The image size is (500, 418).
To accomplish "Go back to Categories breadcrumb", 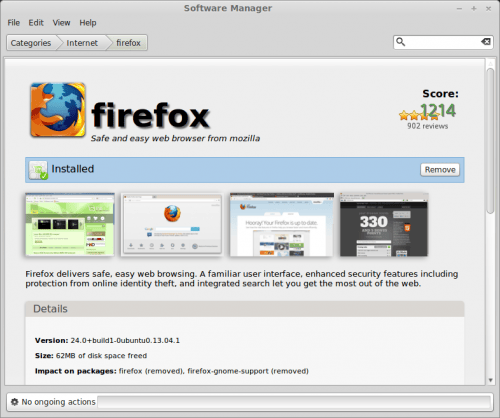I will (31, 43).
